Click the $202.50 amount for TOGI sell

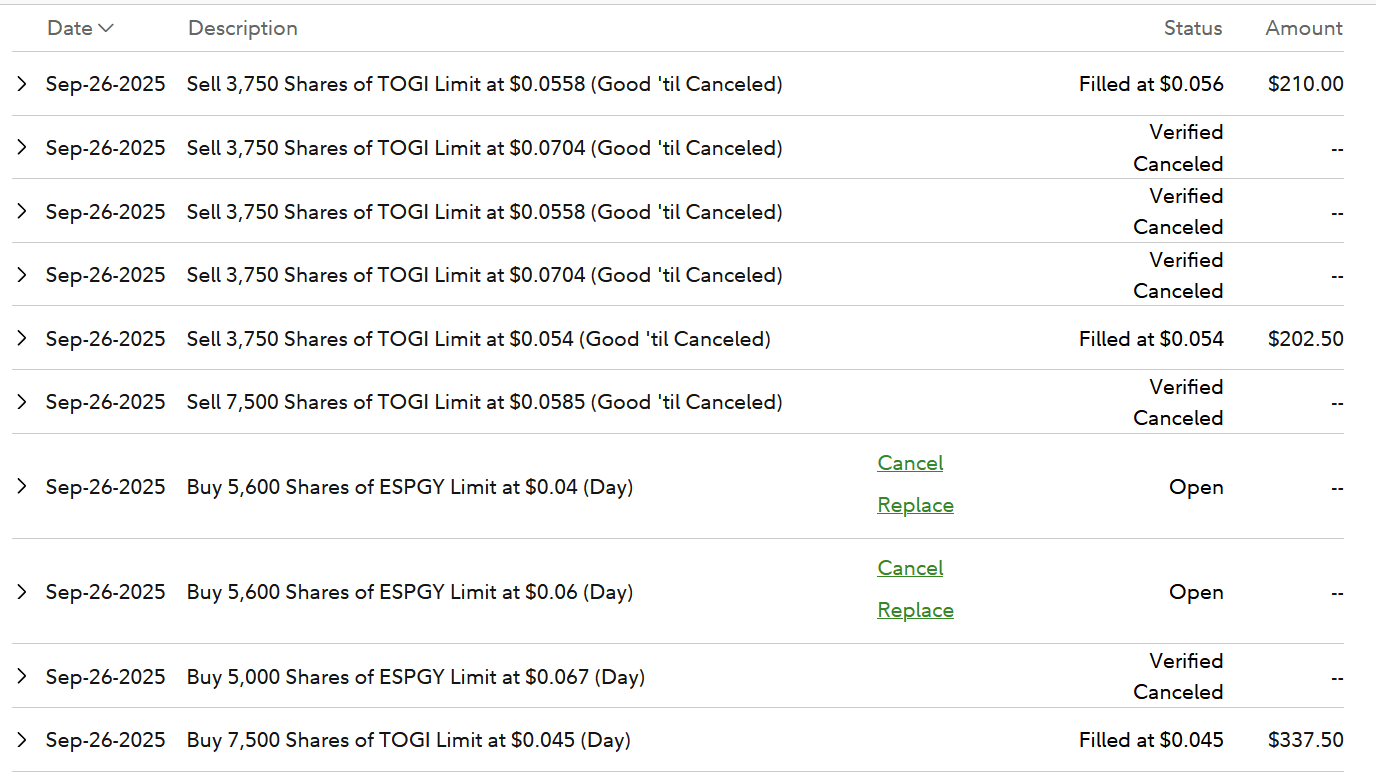point(1305,339)
